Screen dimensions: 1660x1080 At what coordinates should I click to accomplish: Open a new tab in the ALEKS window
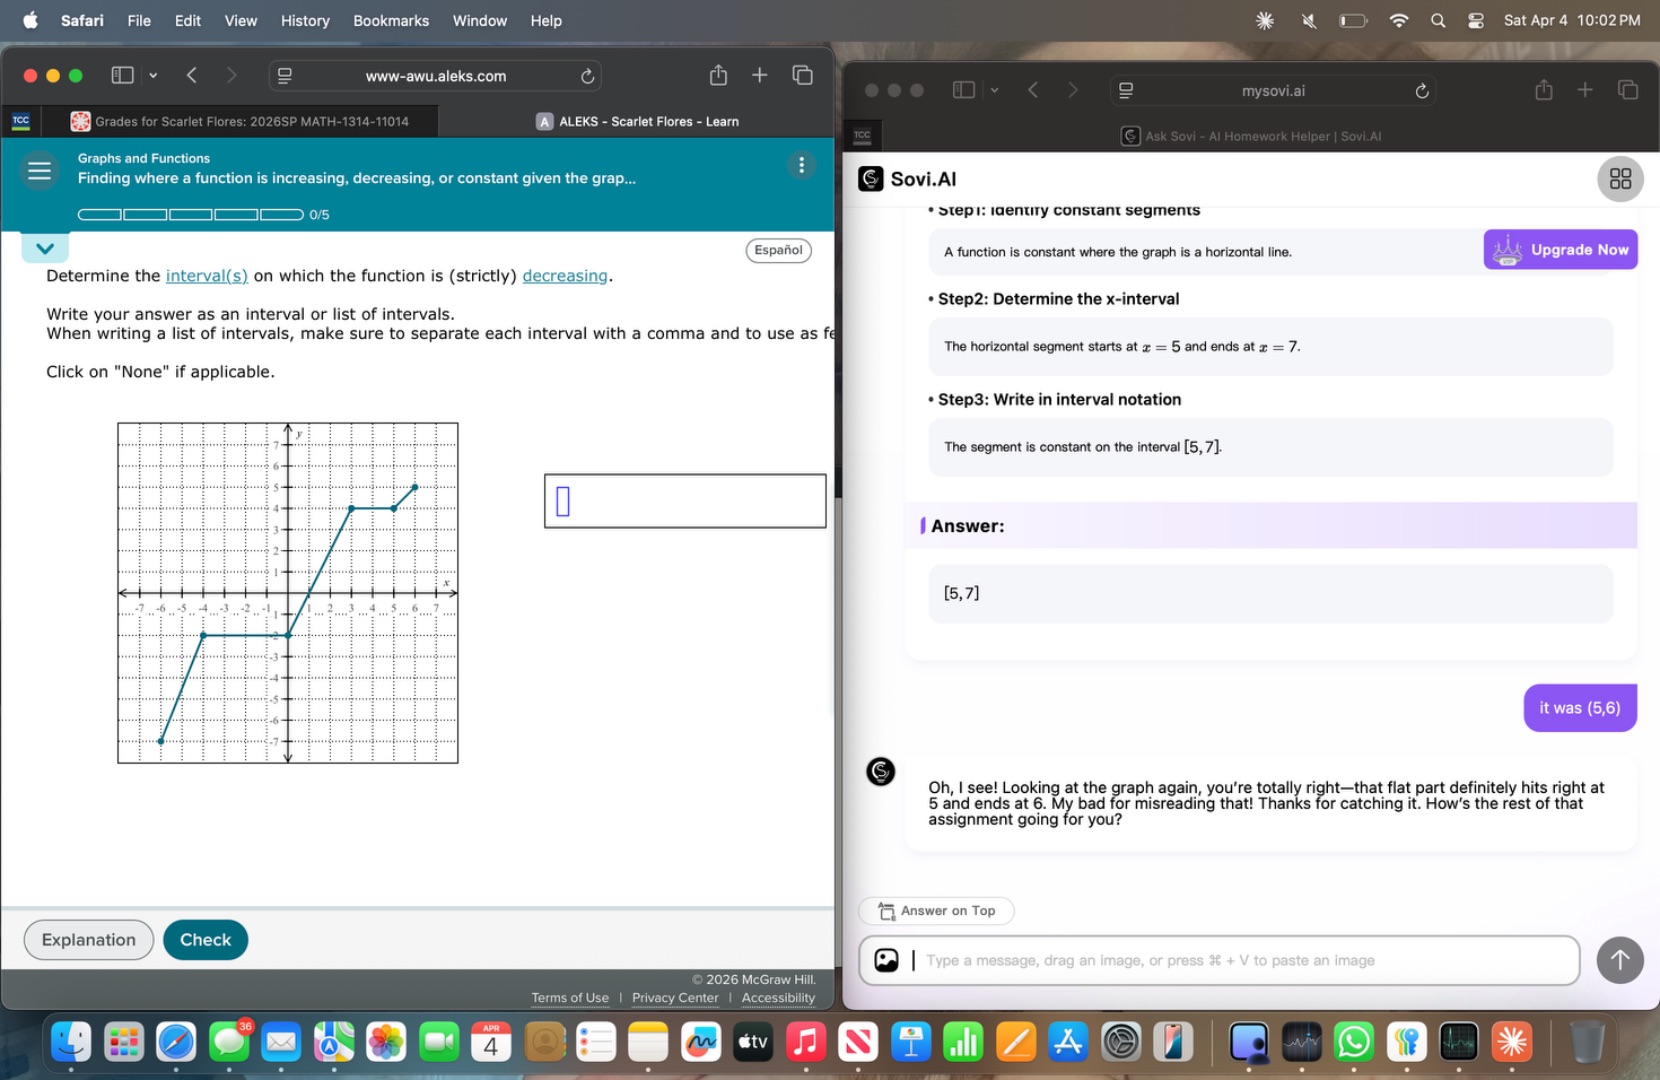tap(760, 75)
